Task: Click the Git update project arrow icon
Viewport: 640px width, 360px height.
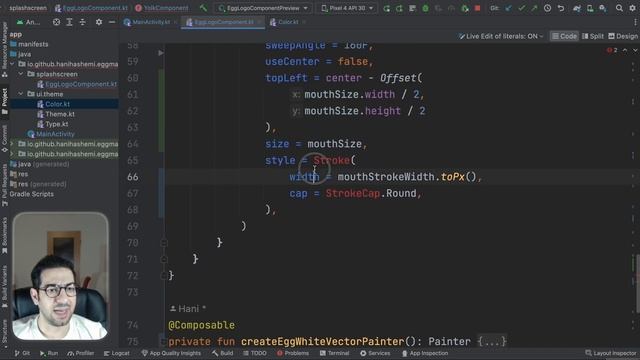Action: click(x=508, y=8)
